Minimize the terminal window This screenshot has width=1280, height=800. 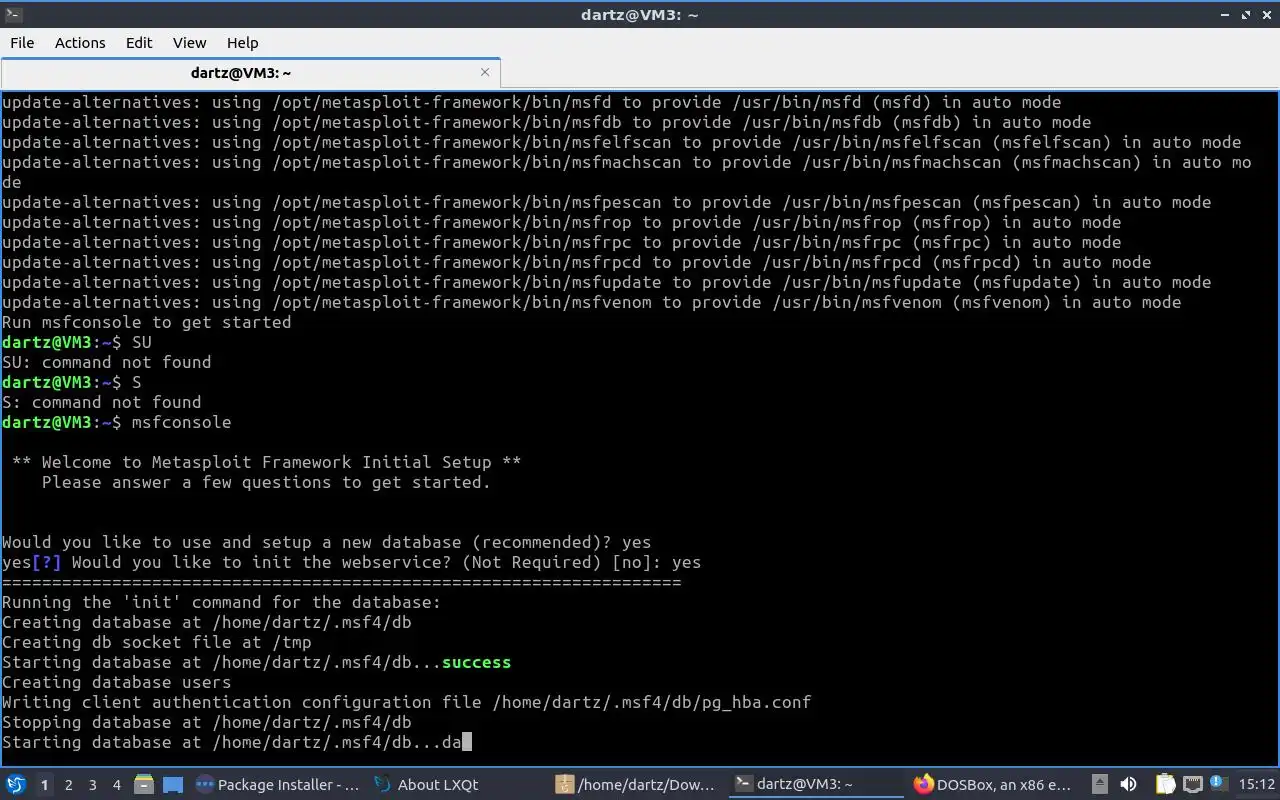point(1226,14)
